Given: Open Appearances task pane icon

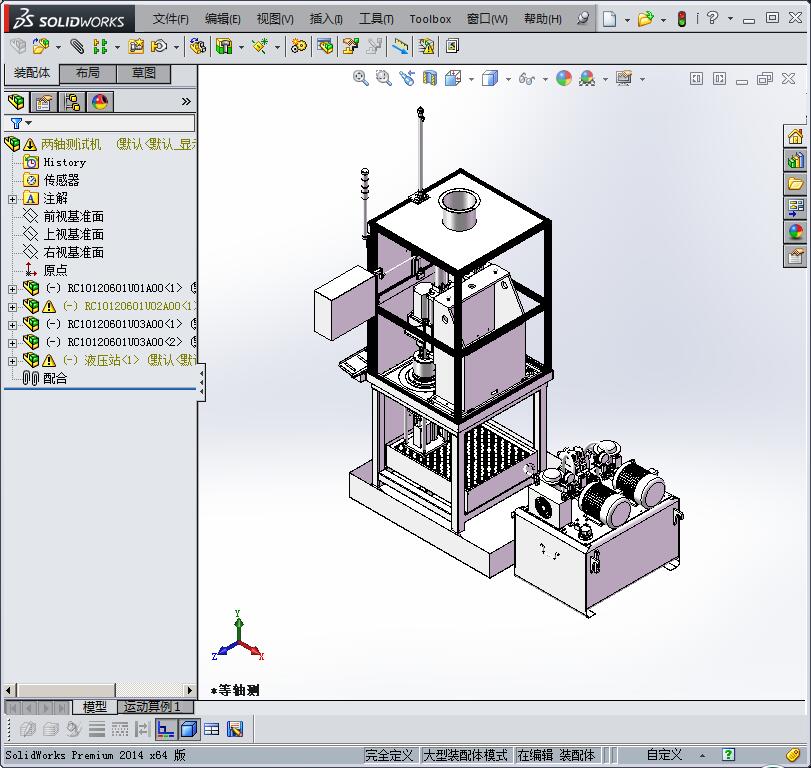Looking at the screenshot, I should click(795, 232).
